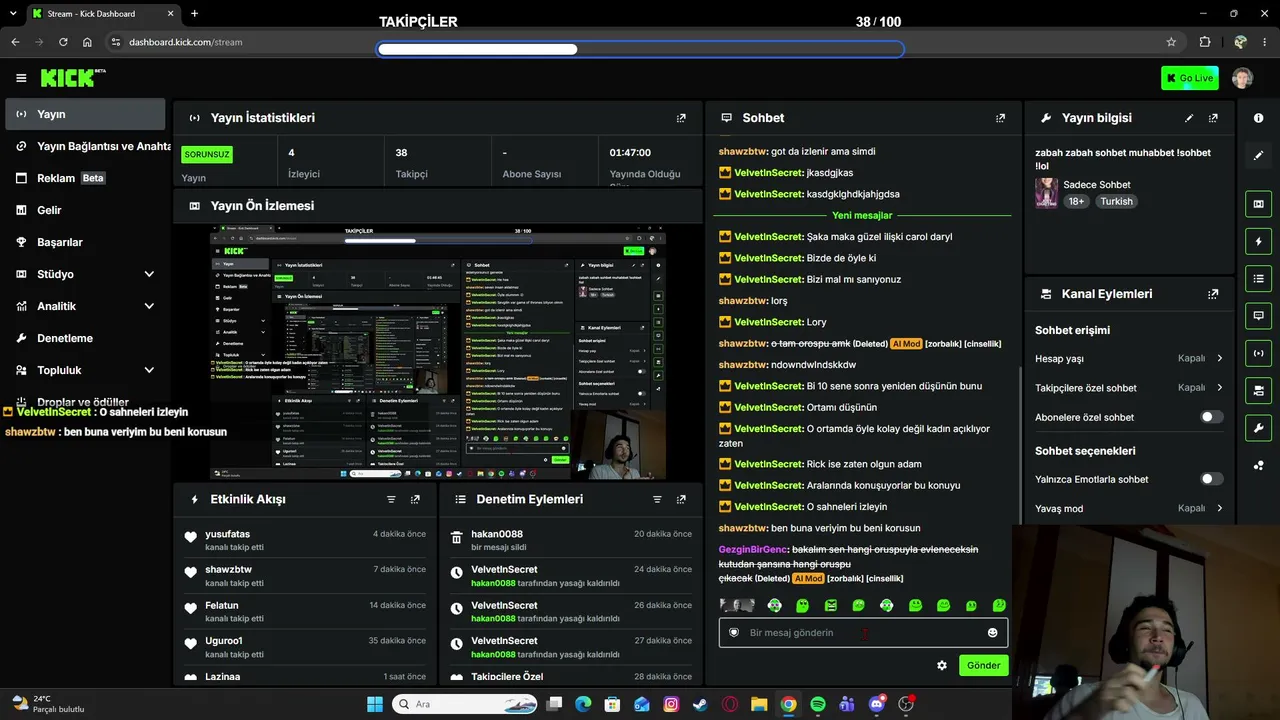Click the Windows taskbar search box
This screenshot has height=720, width=1280.
pos(463,704)
